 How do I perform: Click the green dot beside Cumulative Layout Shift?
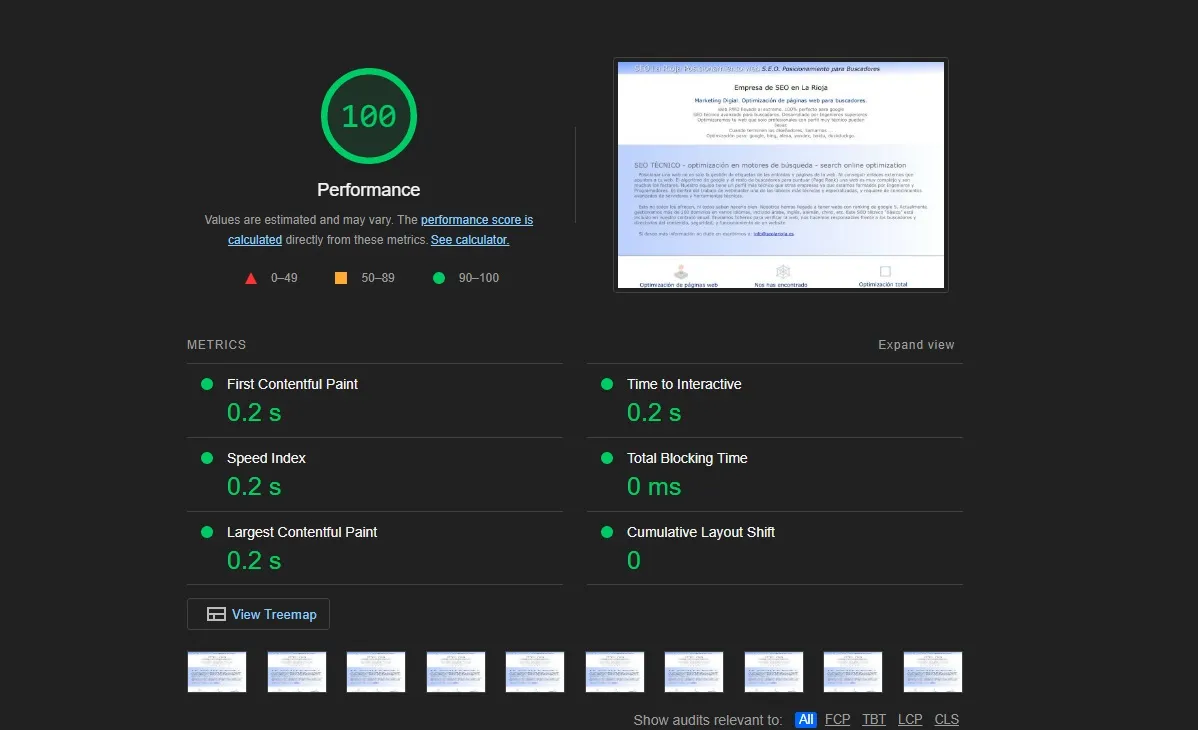point(607,532)
